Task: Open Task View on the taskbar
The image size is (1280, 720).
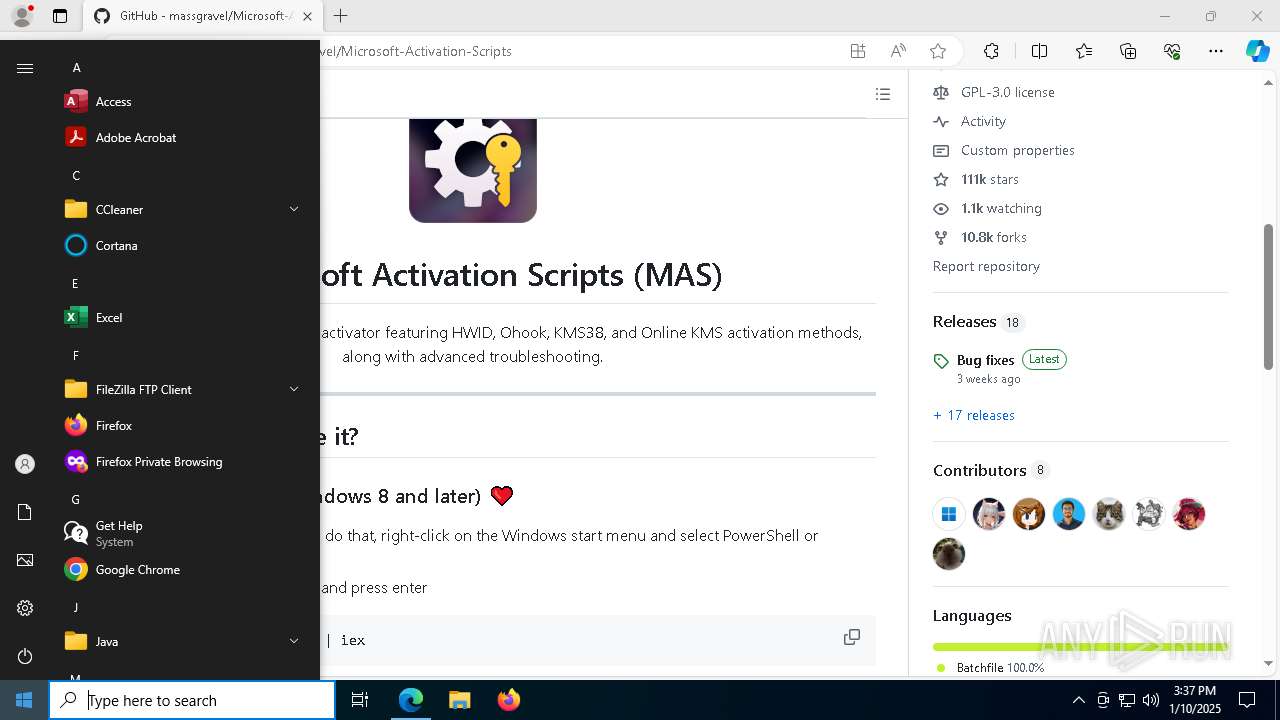Action: pyautogui.click(x=360, y=700)
